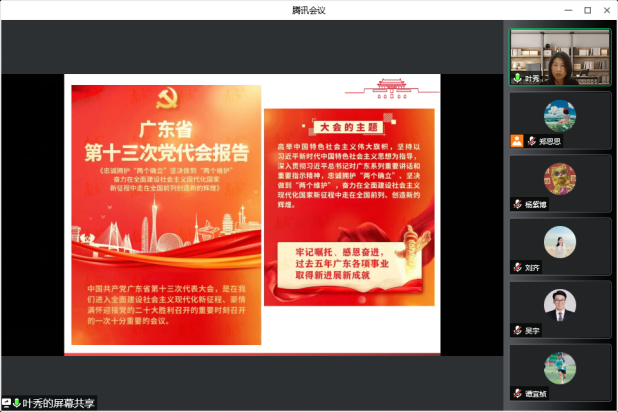
Task: Select 郑思思's participant tile avatar
Action: (x=559, y=115)
